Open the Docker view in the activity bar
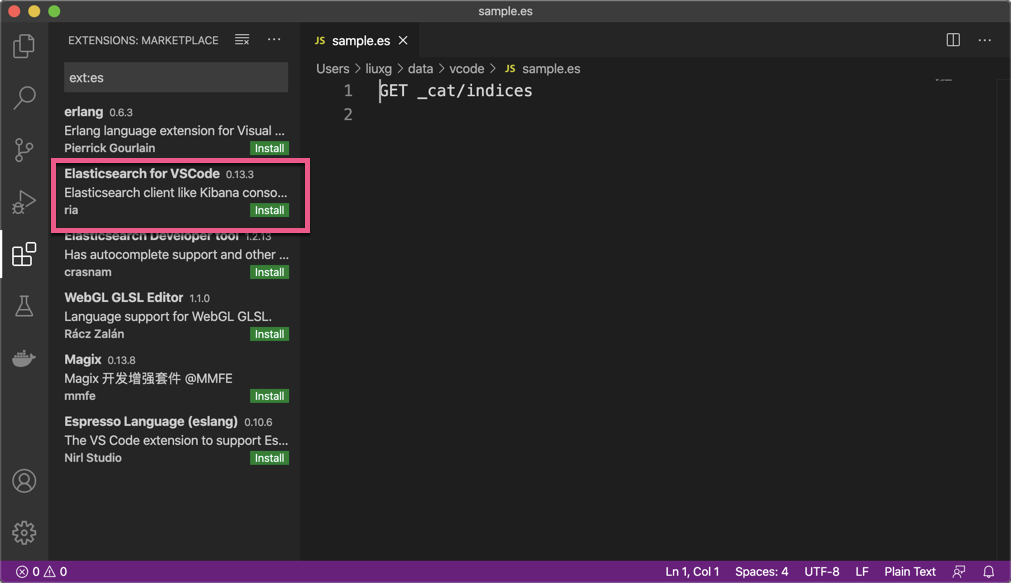Image resolution: width=1011 pixels, height=583 pixels. [x=23, y=358]
